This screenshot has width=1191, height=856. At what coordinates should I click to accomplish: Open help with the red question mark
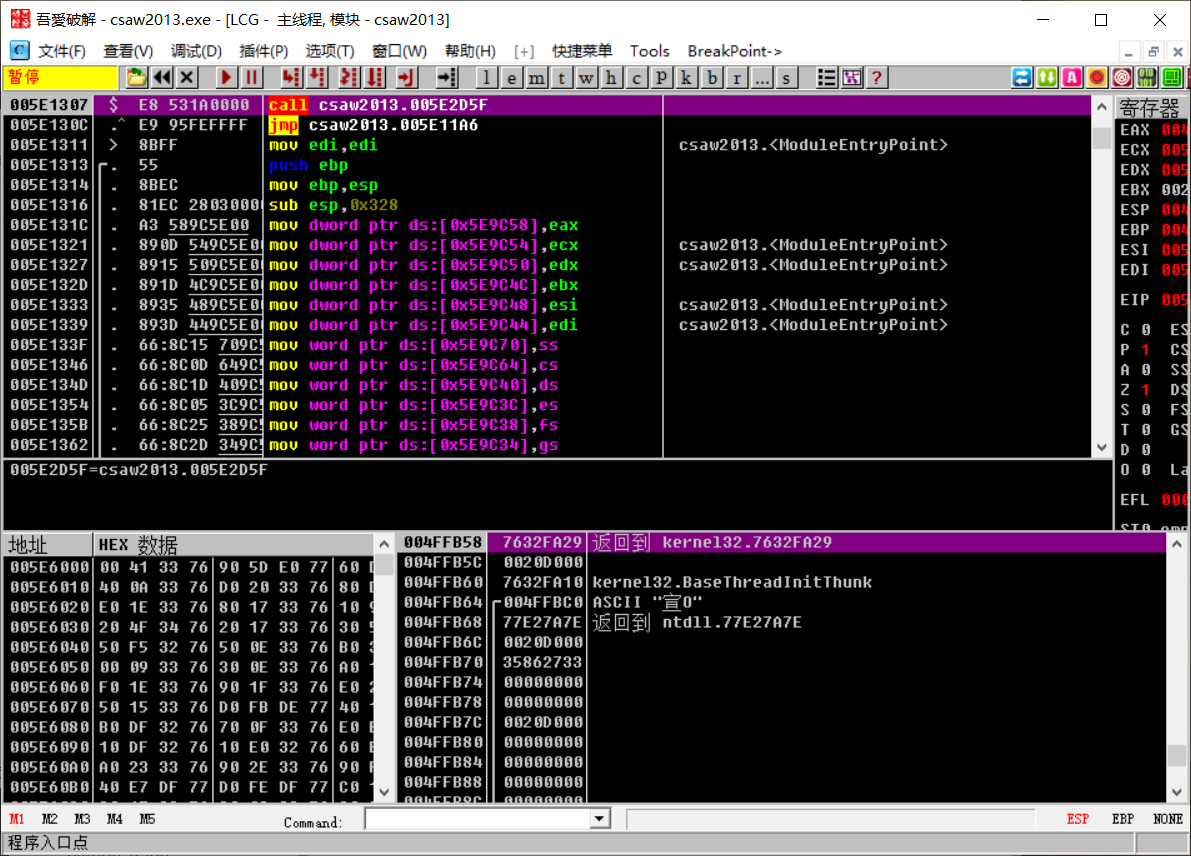pyautogui.click(x=877, y=77)
